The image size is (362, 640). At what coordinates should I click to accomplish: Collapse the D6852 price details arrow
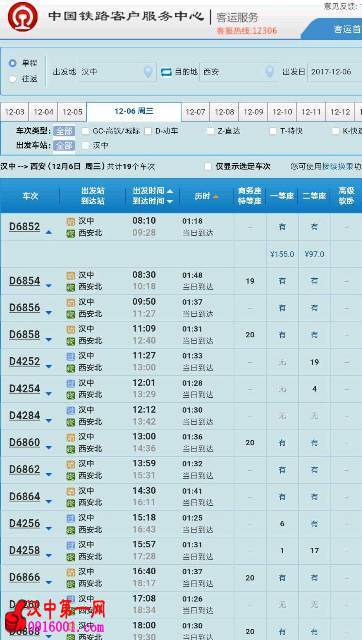pyautogui.click(x=49, y=232)
